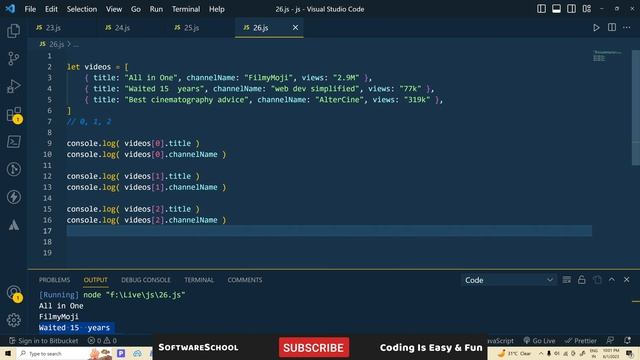Clear the output panel

coord(567,280)
